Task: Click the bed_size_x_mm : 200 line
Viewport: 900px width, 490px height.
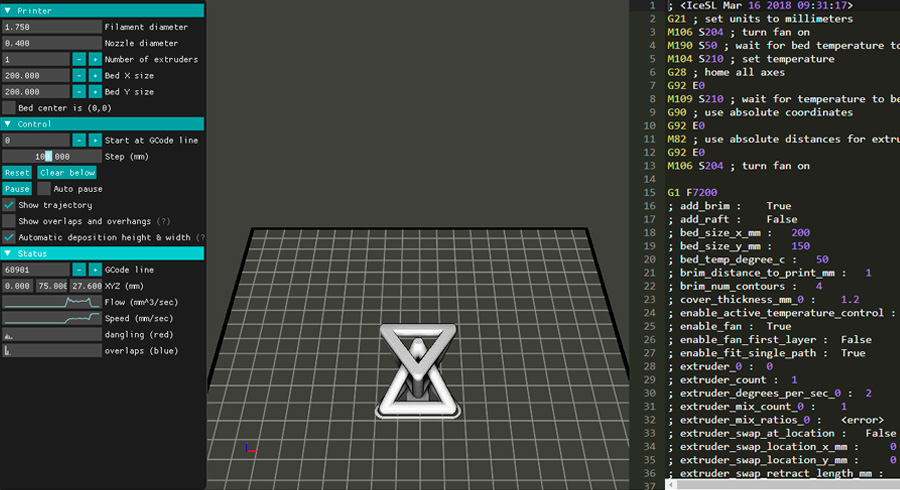Action: coord(739,232)
